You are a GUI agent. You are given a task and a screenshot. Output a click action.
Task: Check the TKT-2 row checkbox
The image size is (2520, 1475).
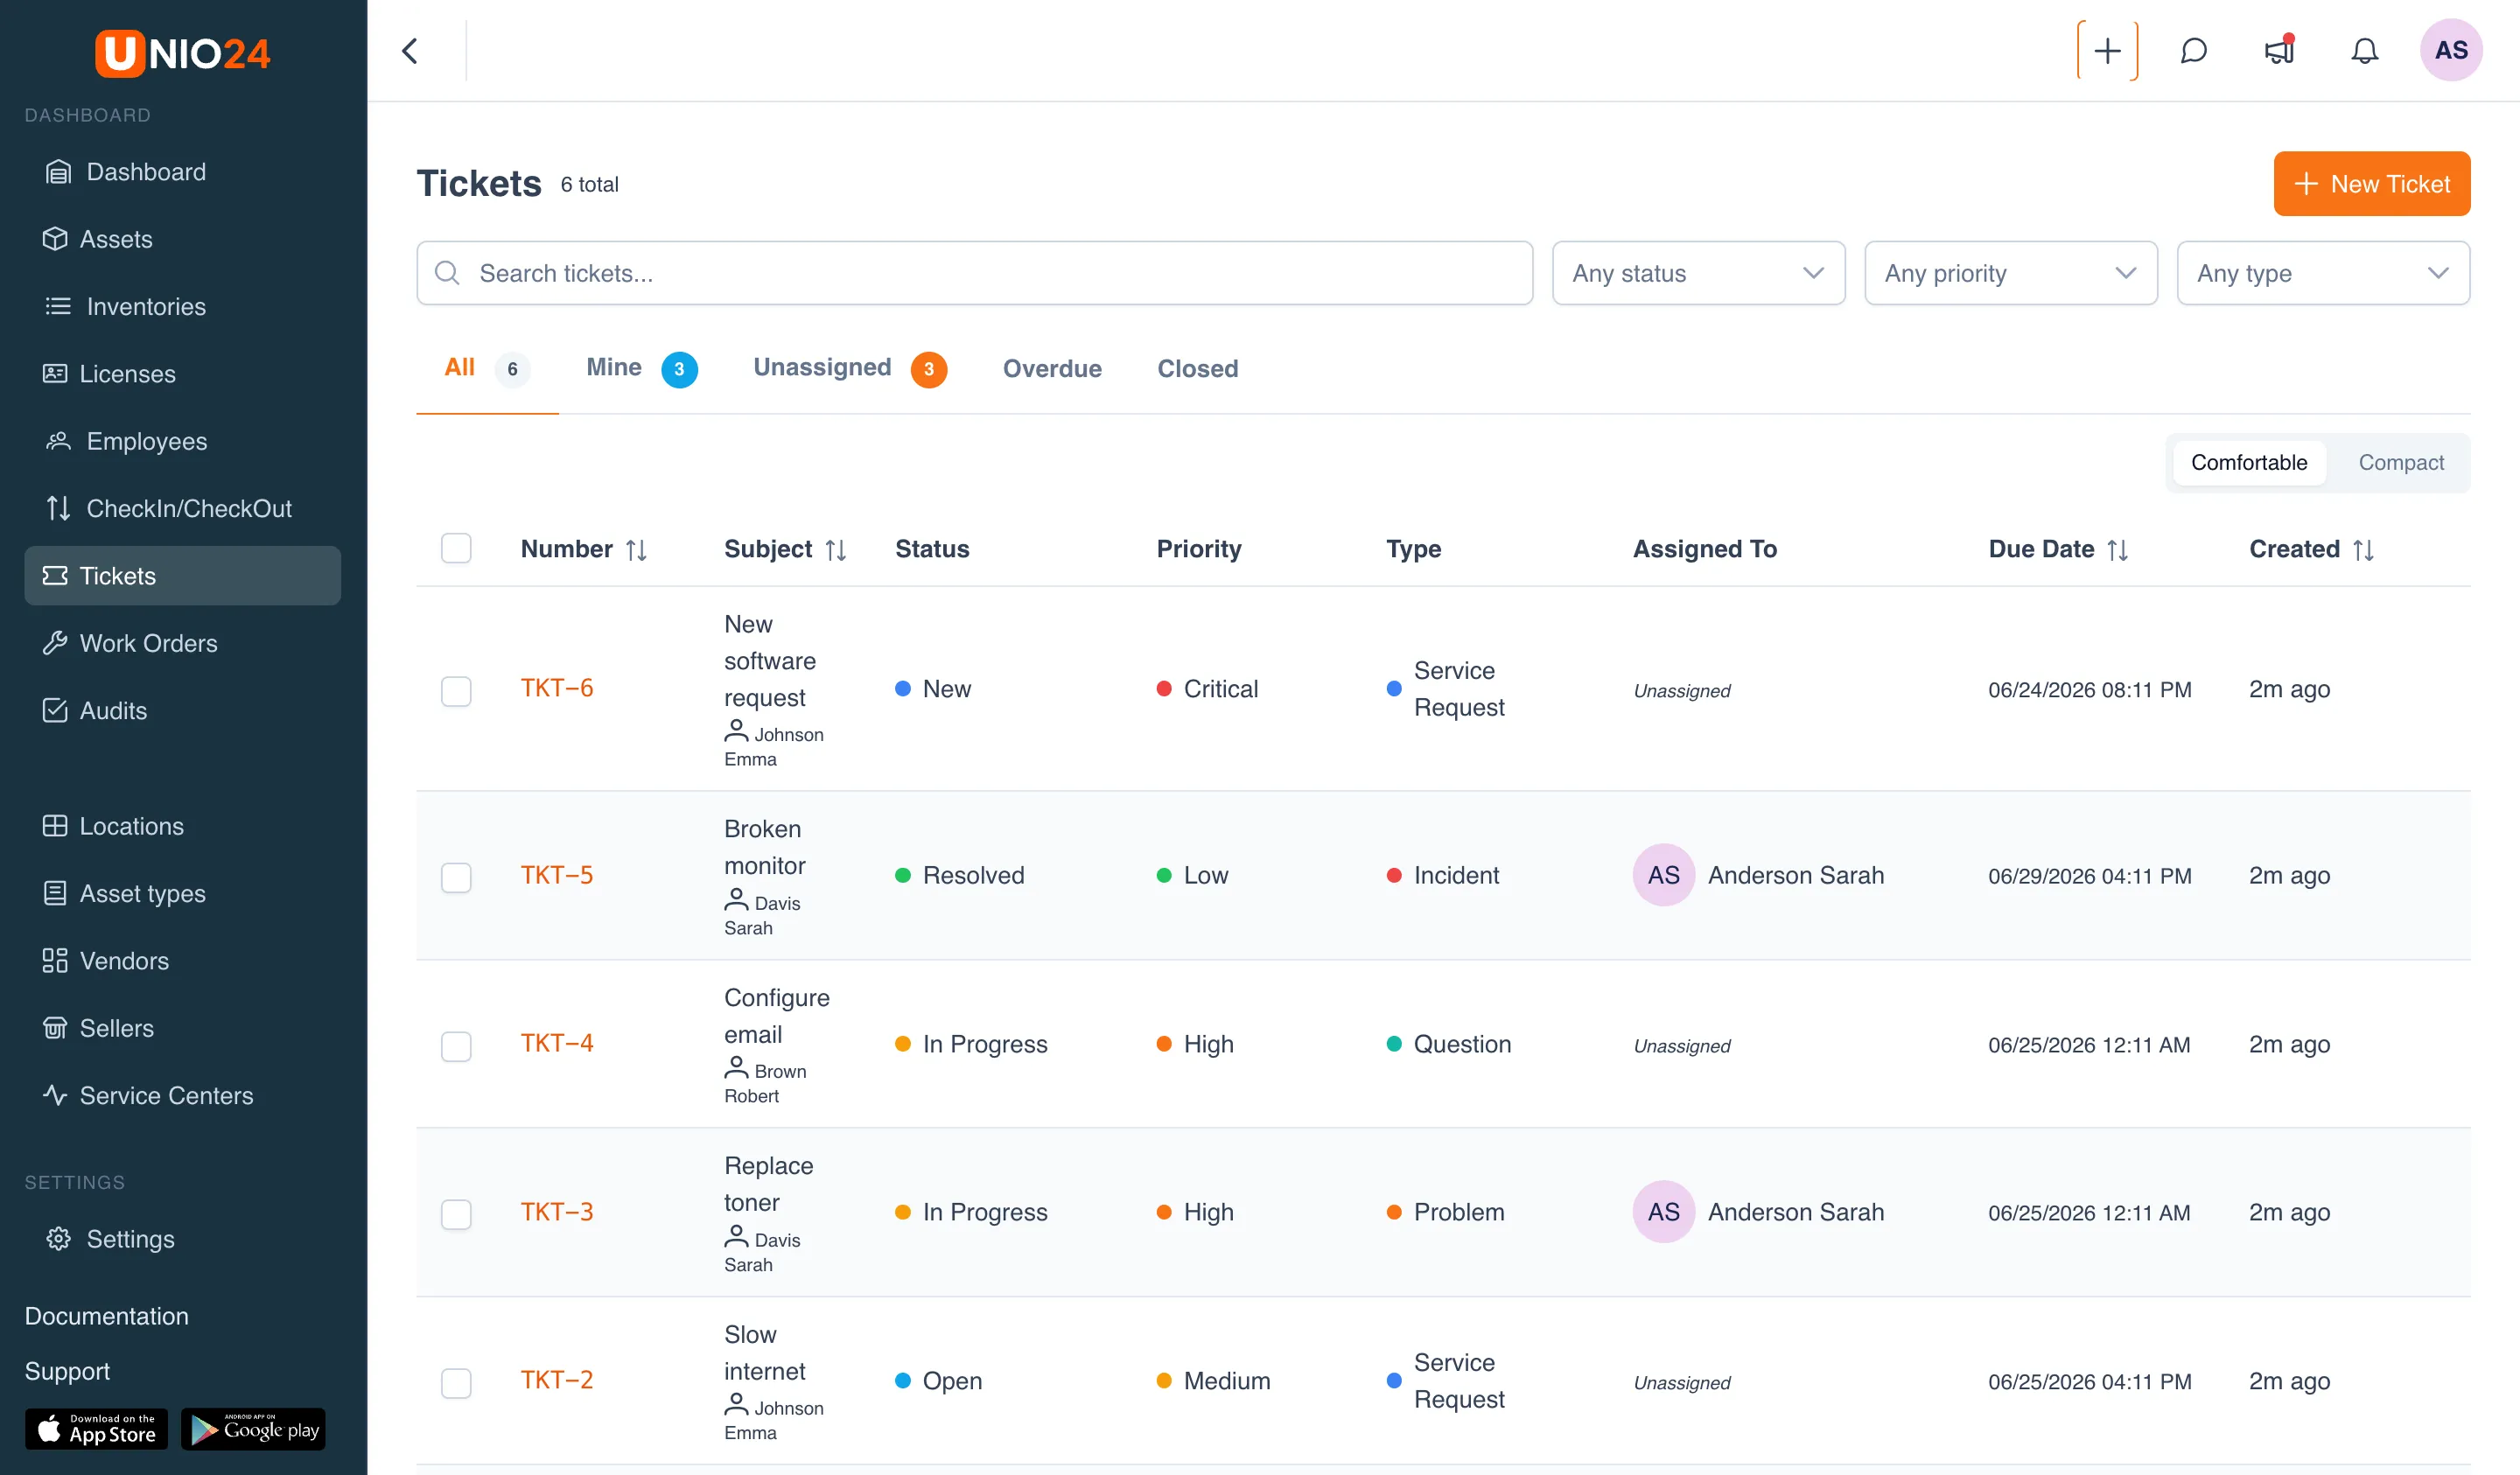click(456, 1383)
